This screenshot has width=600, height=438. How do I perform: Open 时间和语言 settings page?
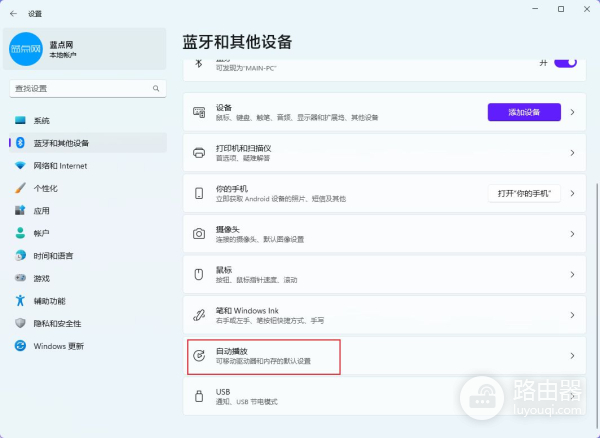[88, 256]
